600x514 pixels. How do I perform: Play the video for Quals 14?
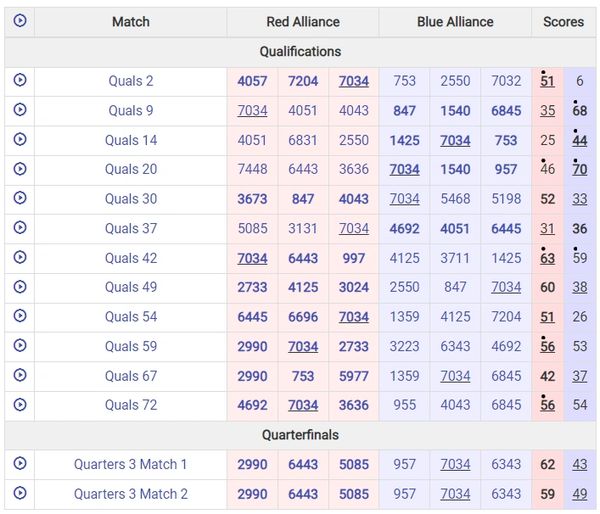coord(19,140)
